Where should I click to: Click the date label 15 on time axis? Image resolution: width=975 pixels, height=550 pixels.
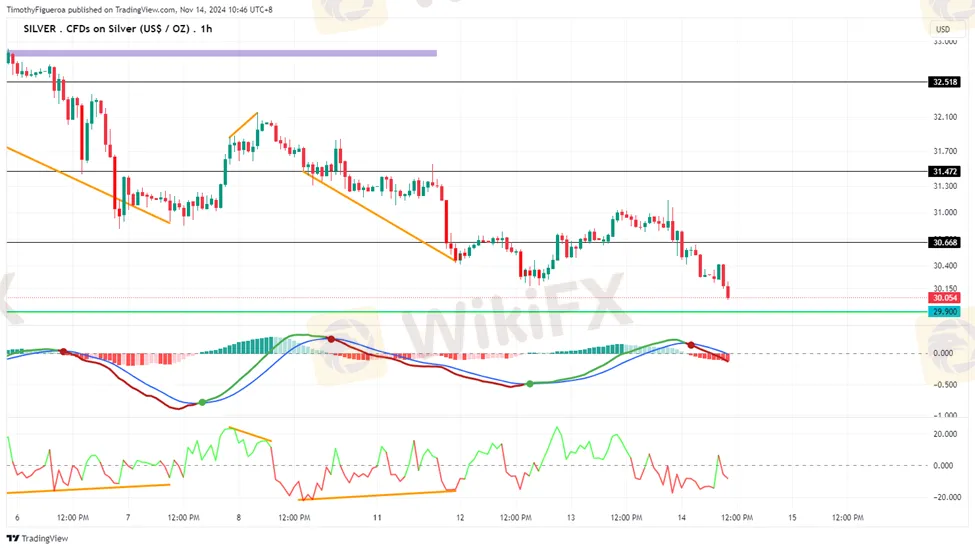tap(792, 517)
